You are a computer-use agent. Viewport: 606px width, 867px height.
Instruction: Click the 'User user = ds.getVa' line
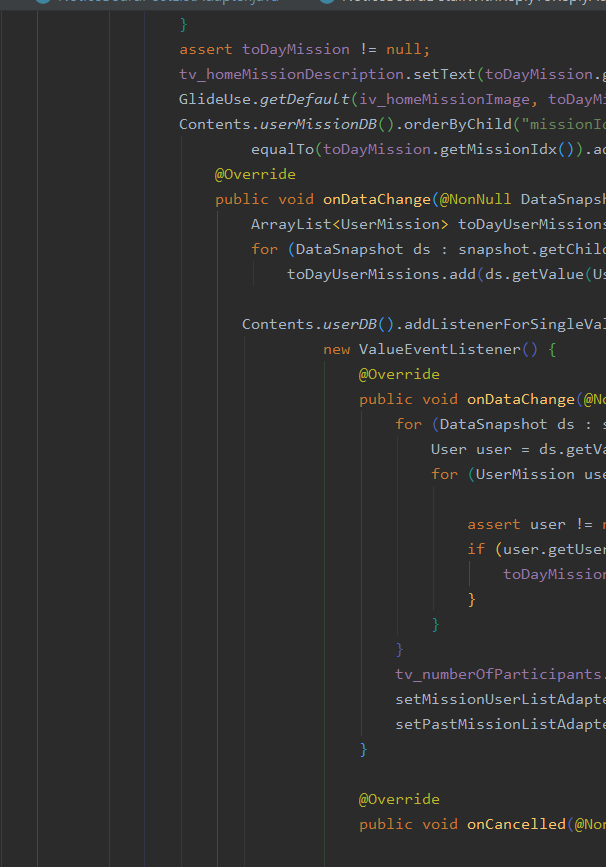(518, 450)
